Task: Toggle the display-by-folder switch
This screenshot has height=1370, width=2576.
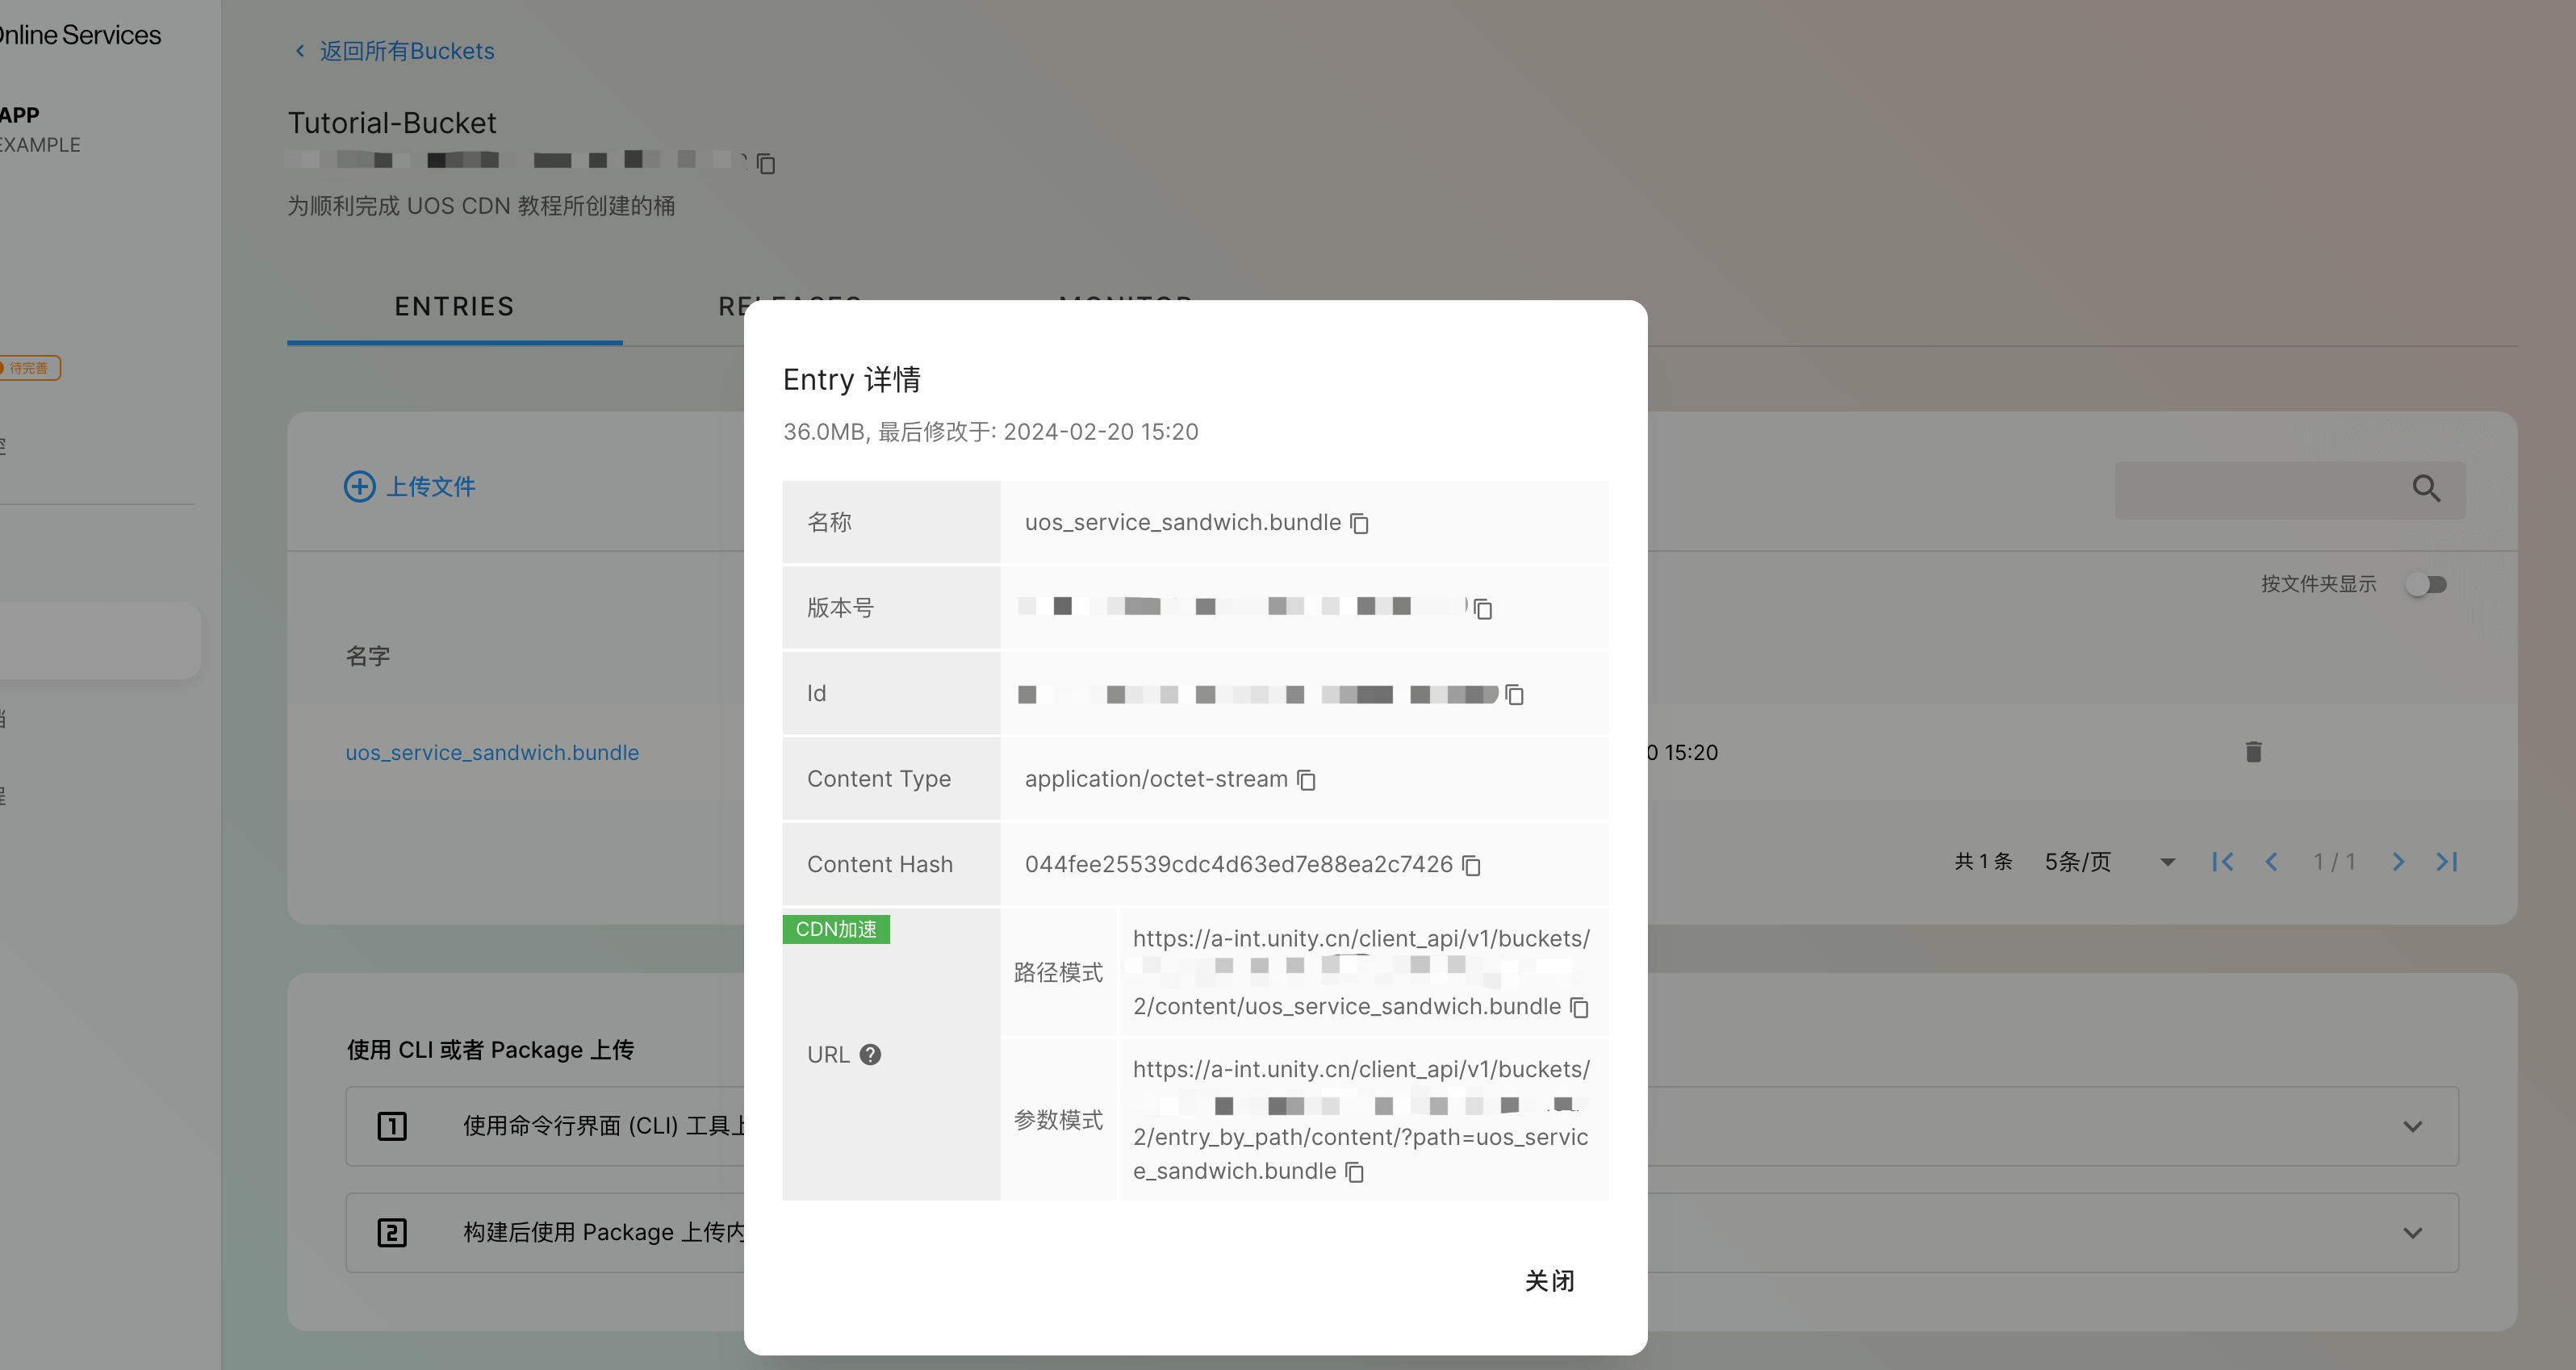Action: (x=2427, y=584)
